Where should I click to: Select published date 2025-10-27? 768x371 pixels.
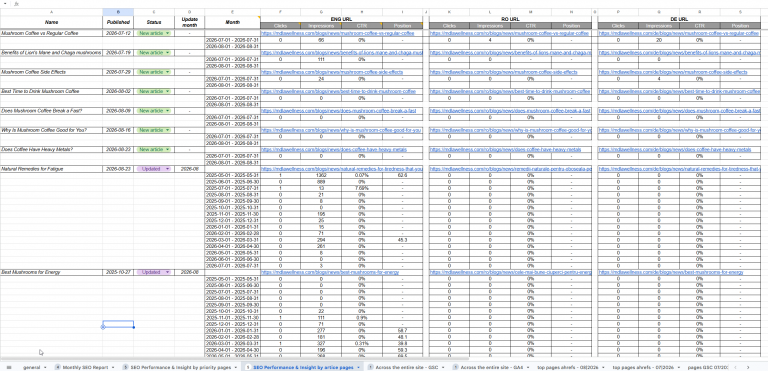118,272
